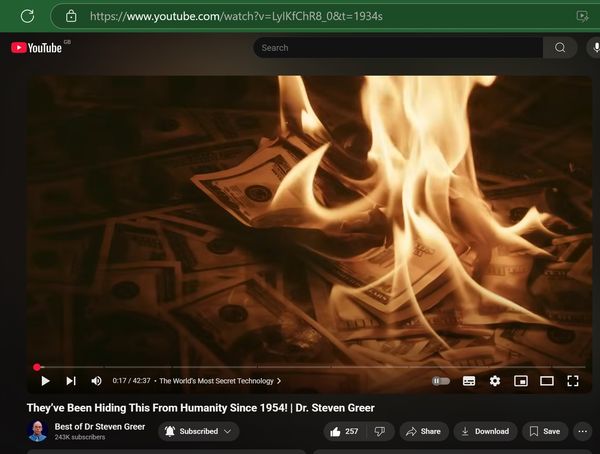Click the '243K subscribers' text

80,437
